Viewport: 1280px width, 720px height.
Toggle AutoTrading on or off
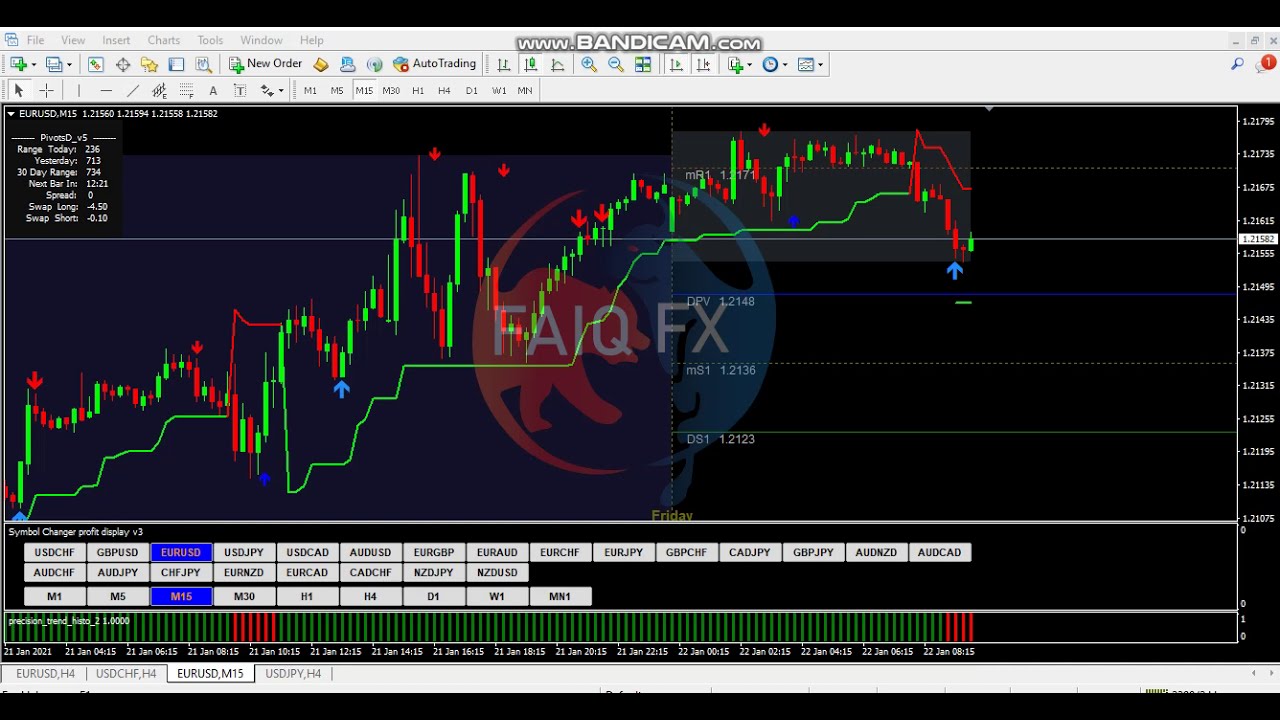(x=434, y=64)
